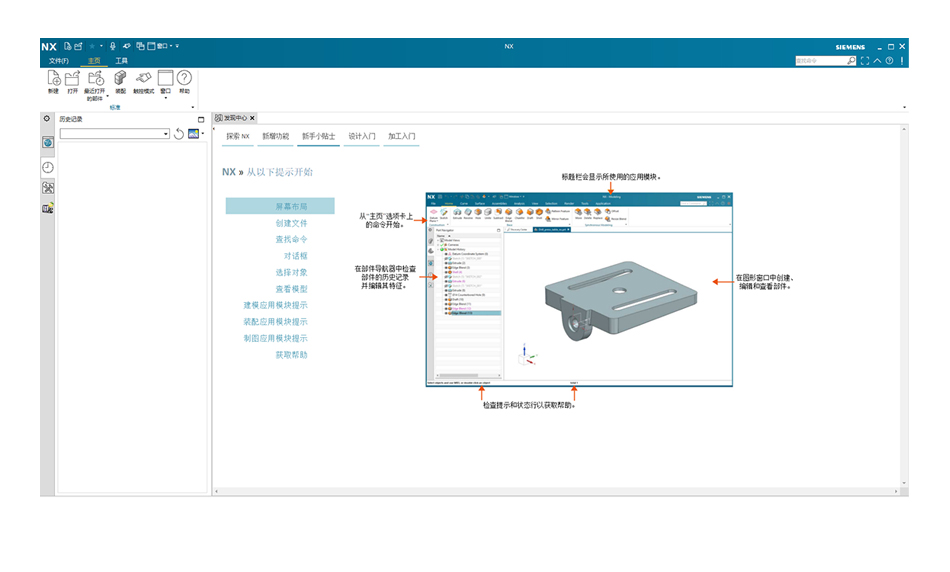Open the 装配 (Assembly) tool
Viewport: 950px width, 572px height.
pyautogui.click(x=120, y=78)
